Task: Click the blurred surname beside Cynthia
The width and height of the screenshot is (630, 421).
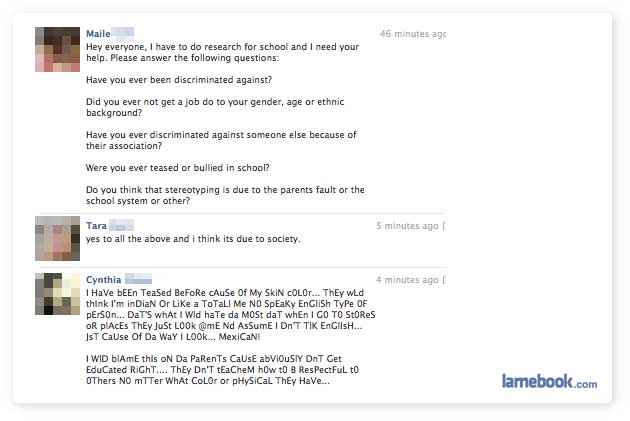Action: pos(139,279)
